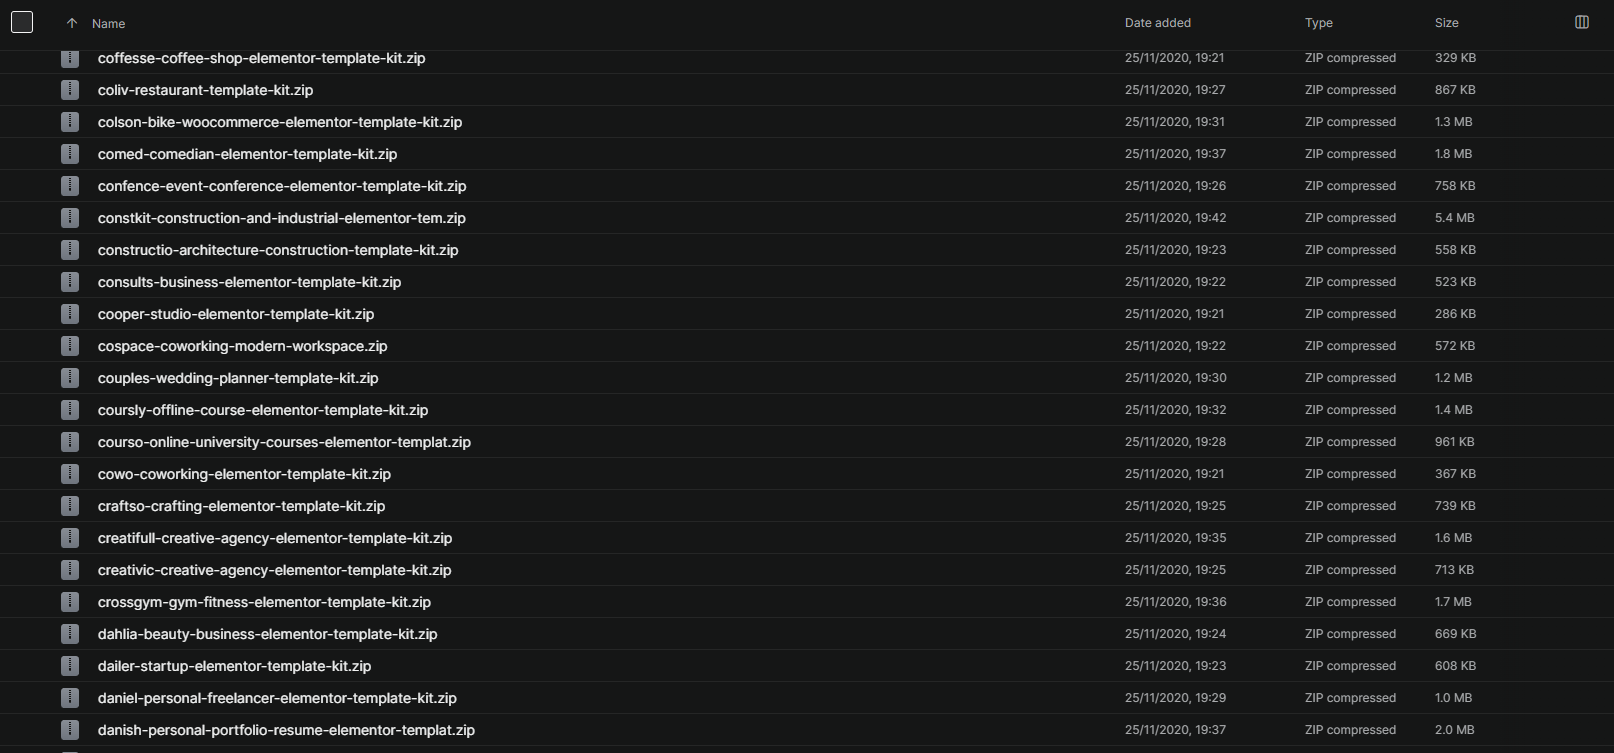Tick the select-all checkbox in header
Image resolution: width=1614 pixels, height=753 pixels.
[22, 22]
